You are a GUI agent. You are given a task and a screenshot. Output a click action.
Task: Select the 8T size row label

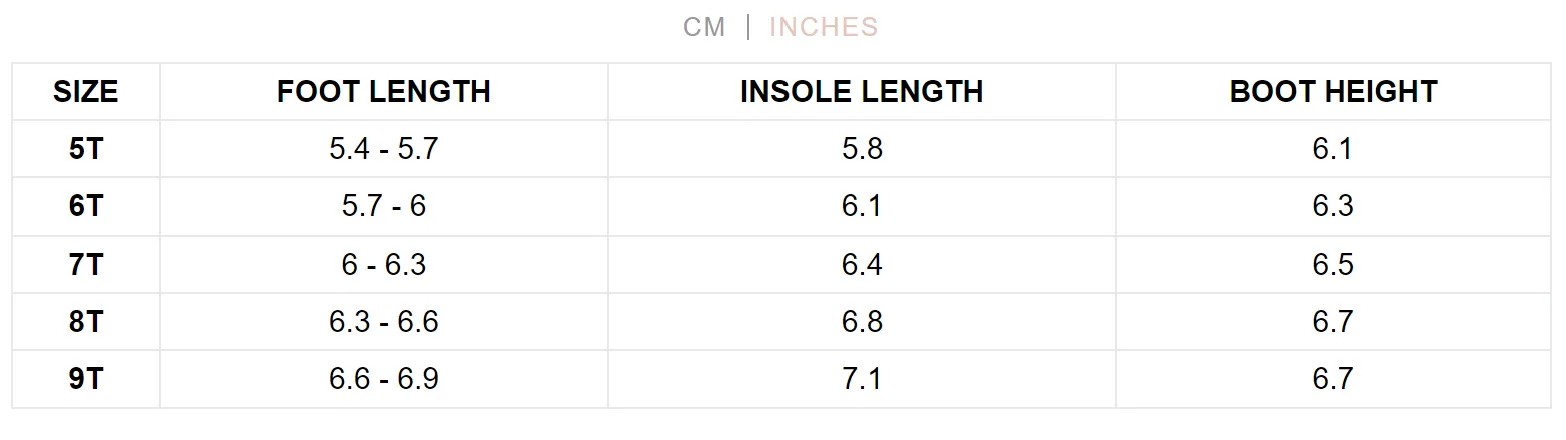pos(86,321)
